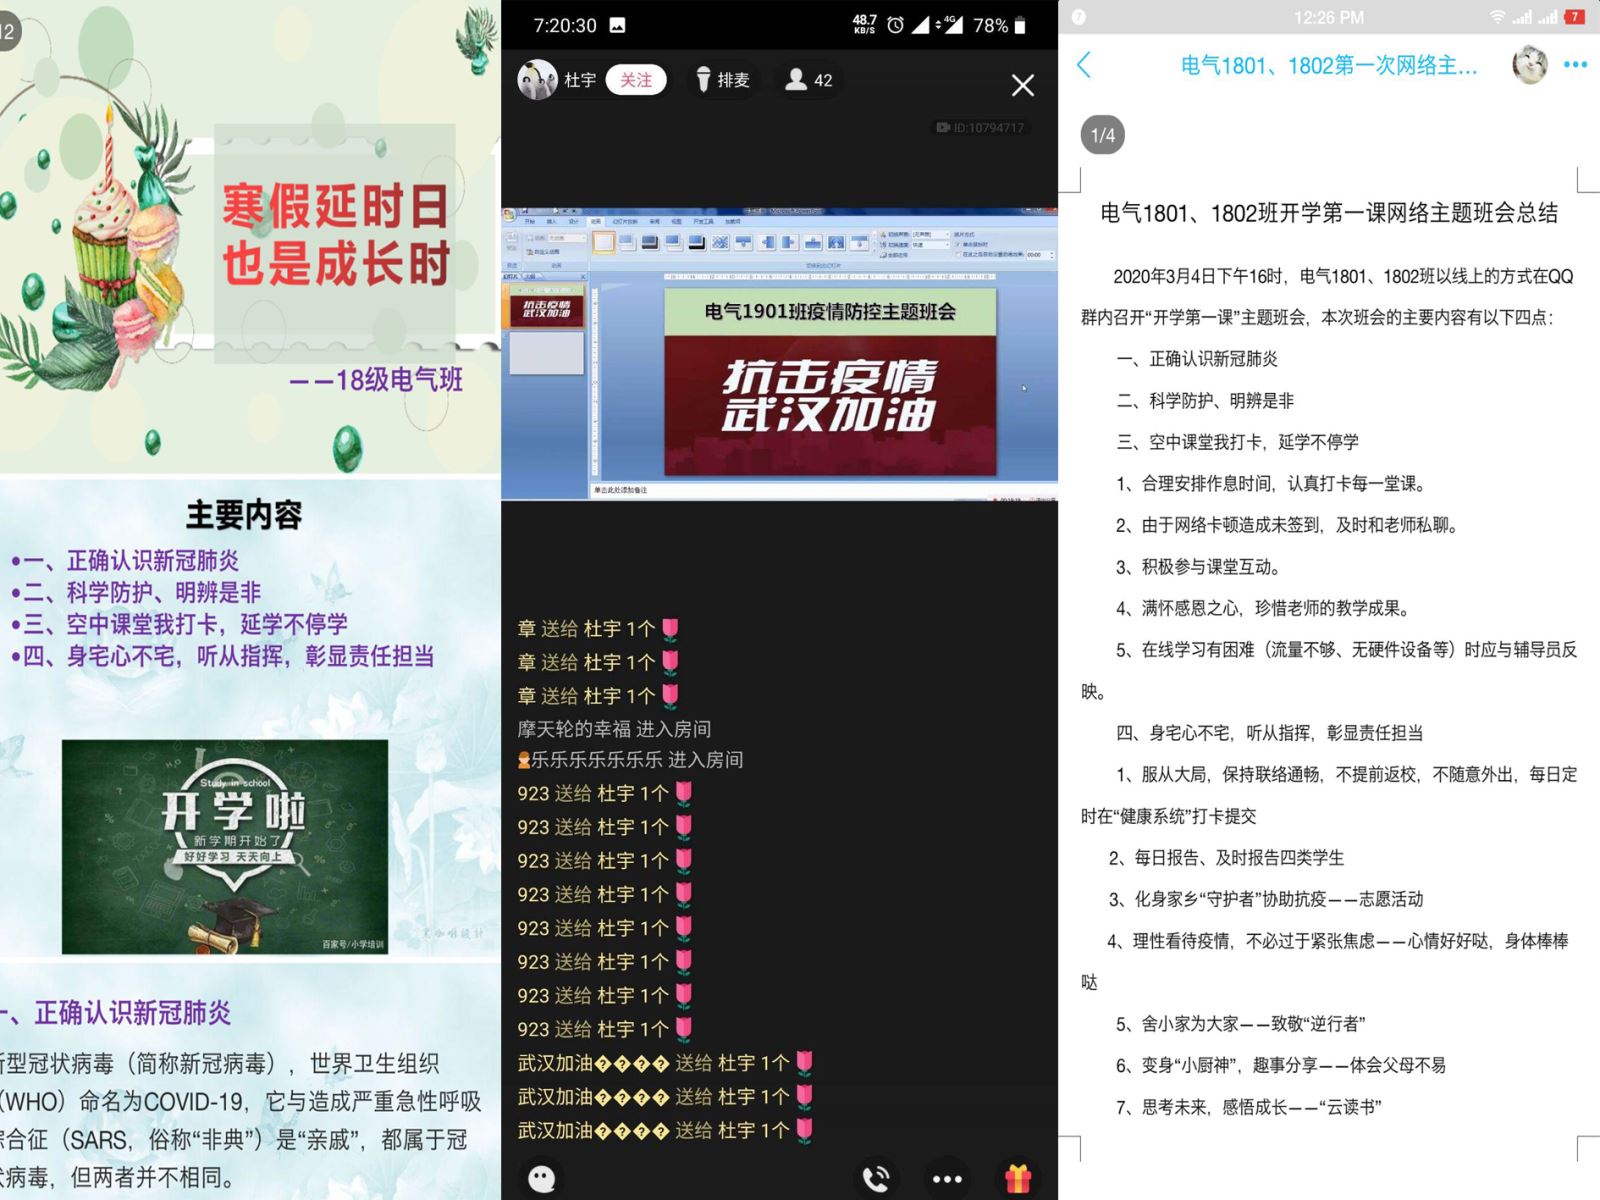This screenshot has width=1600, height=1200.
Task: Open the gift box in live room
Action: click(x=1018, y=1178)
